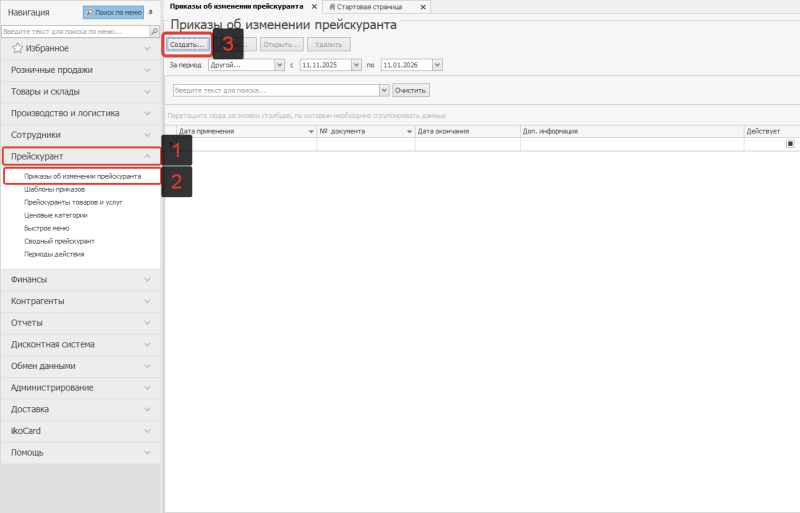800x513 pixels.
Task: Open Избранное via its star icon
Action: (17, 48)
